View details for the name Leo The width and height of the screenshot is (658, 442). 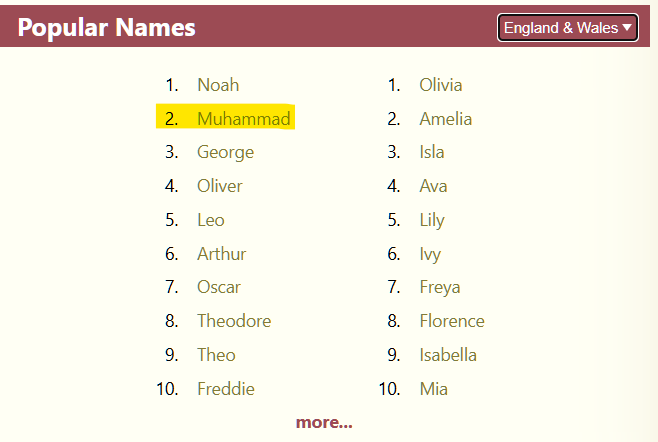pyautogui.click(x=211, y=220)
